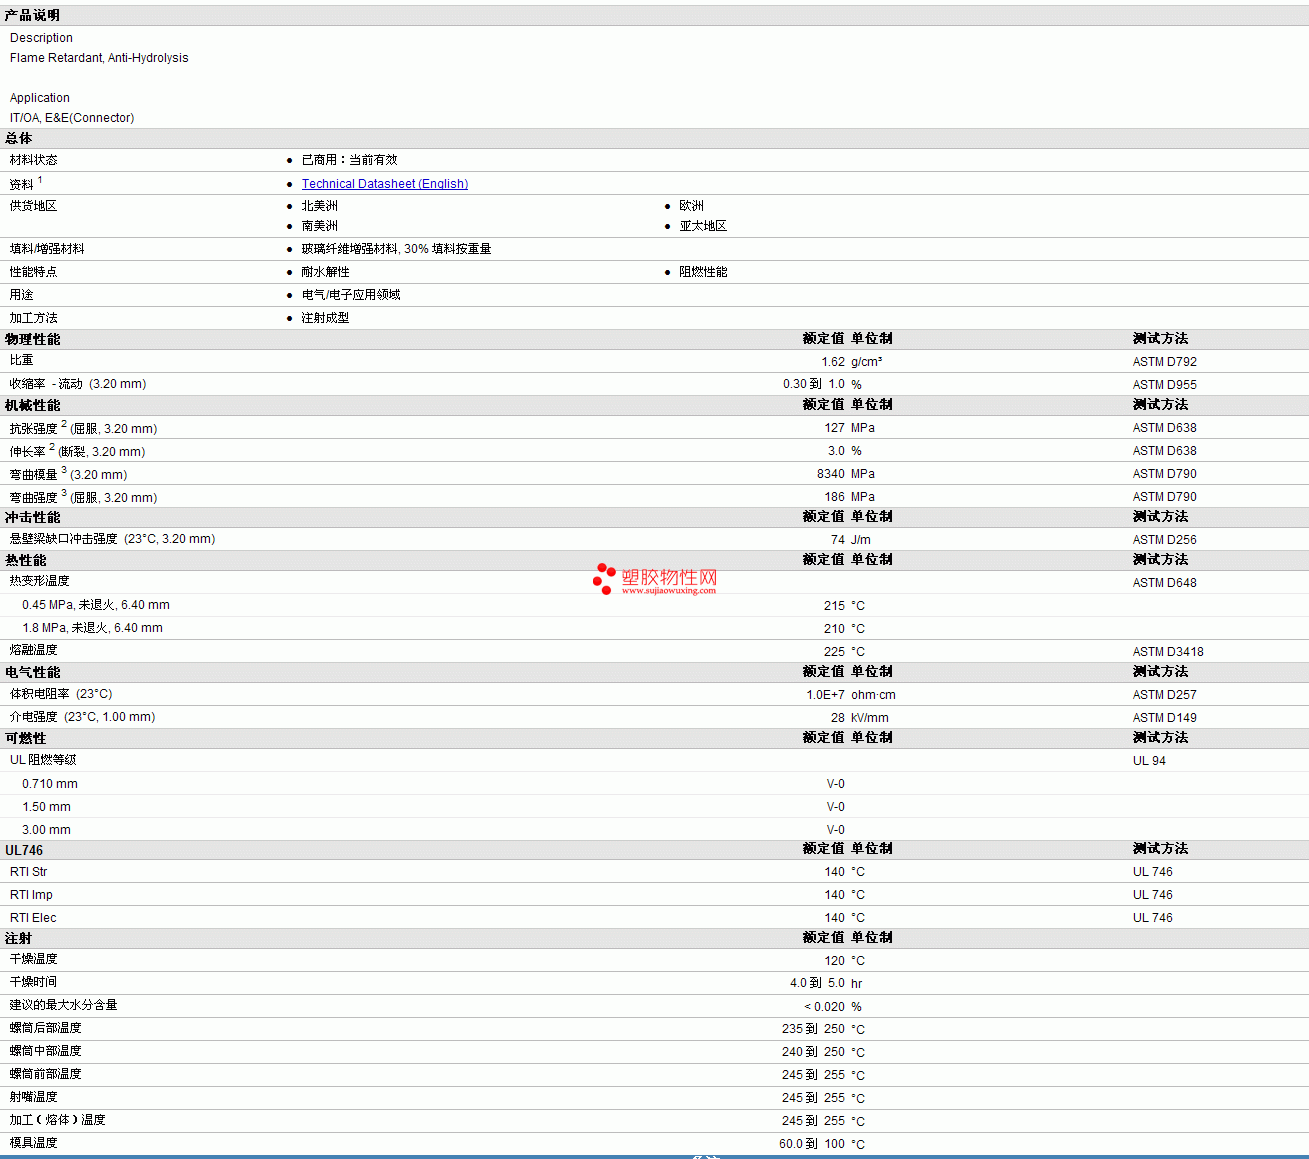Select the 冲击性能 section header

[x=32, y=518]
